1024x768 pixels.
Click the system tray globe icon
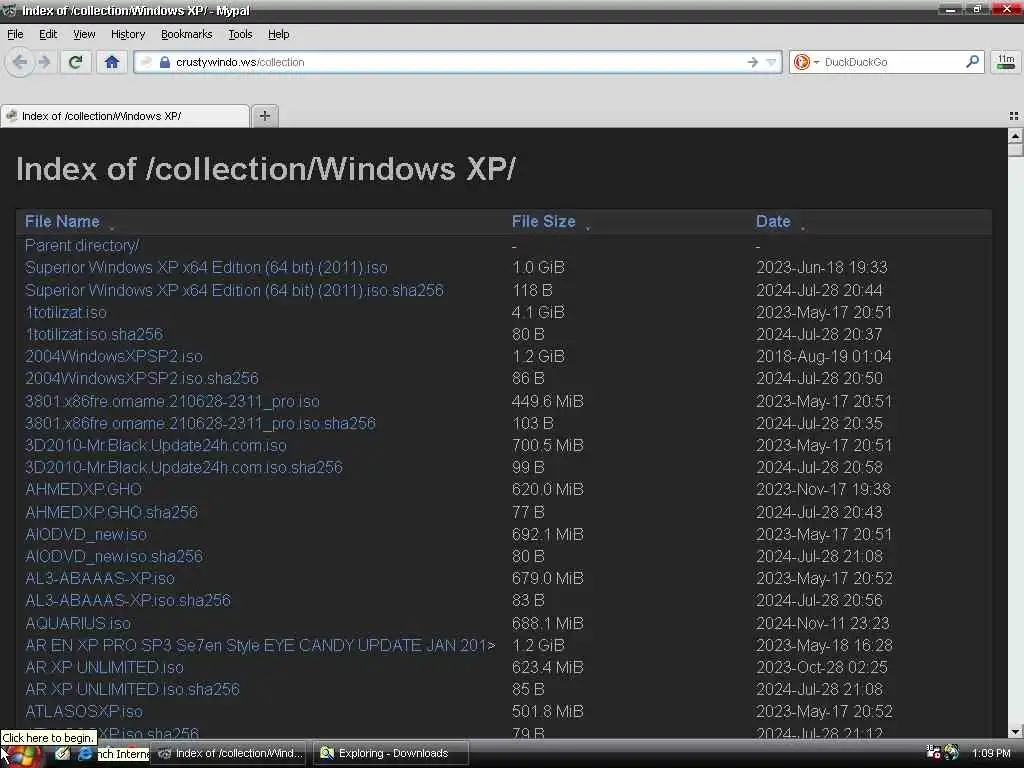952,753
